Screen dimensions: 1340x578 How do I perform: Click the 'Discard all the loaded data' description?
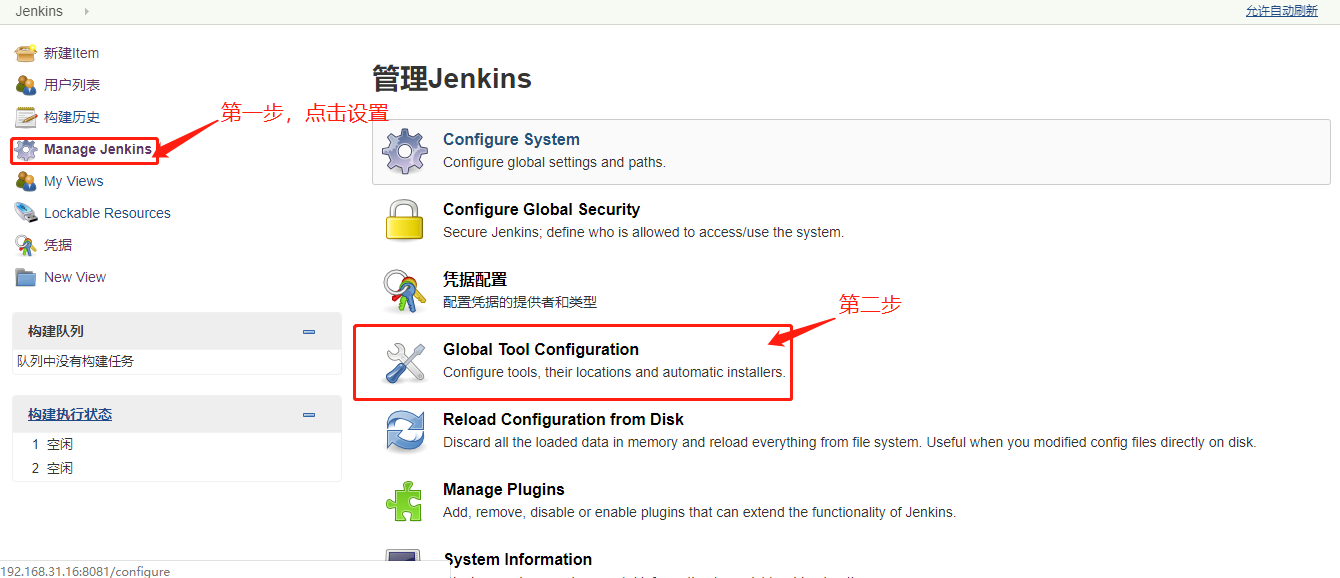[849, 442]
